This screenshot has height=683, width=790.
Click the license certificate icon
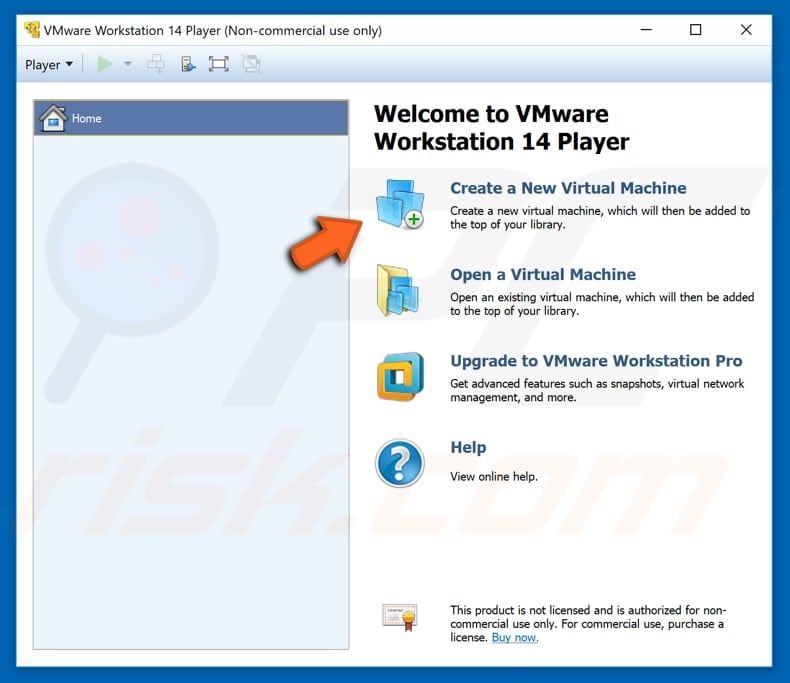click(400, 617)
